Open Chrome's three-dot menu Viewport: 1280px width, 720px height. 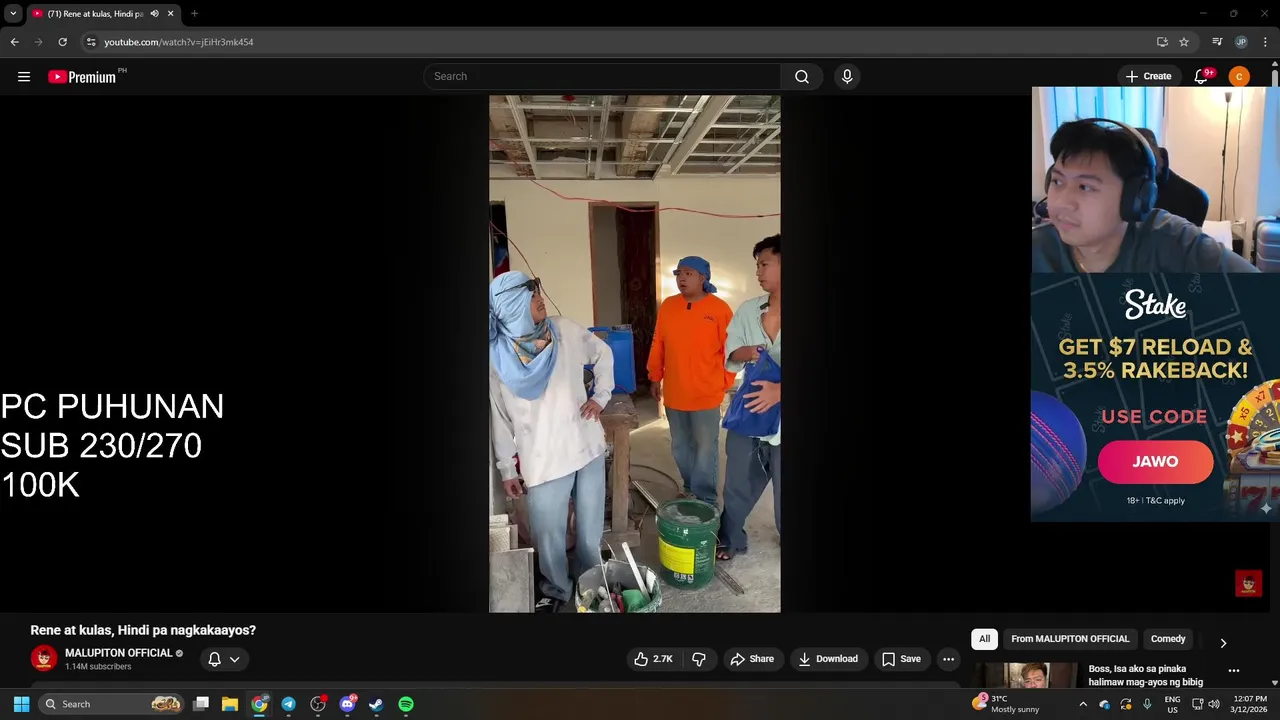coord(1265,42)
